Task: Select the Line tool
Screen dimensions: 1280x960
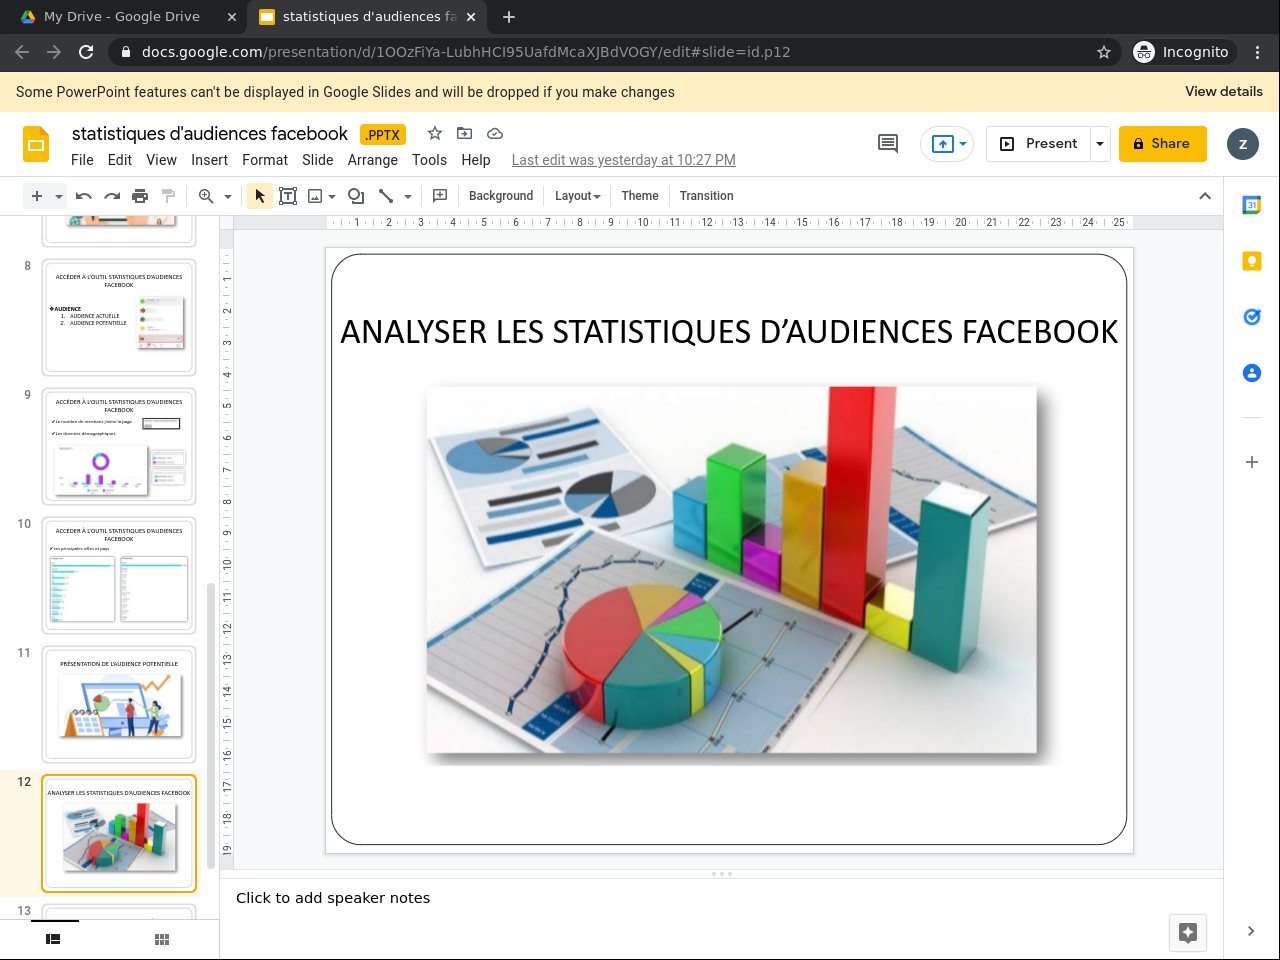Action: coord(386,196)
